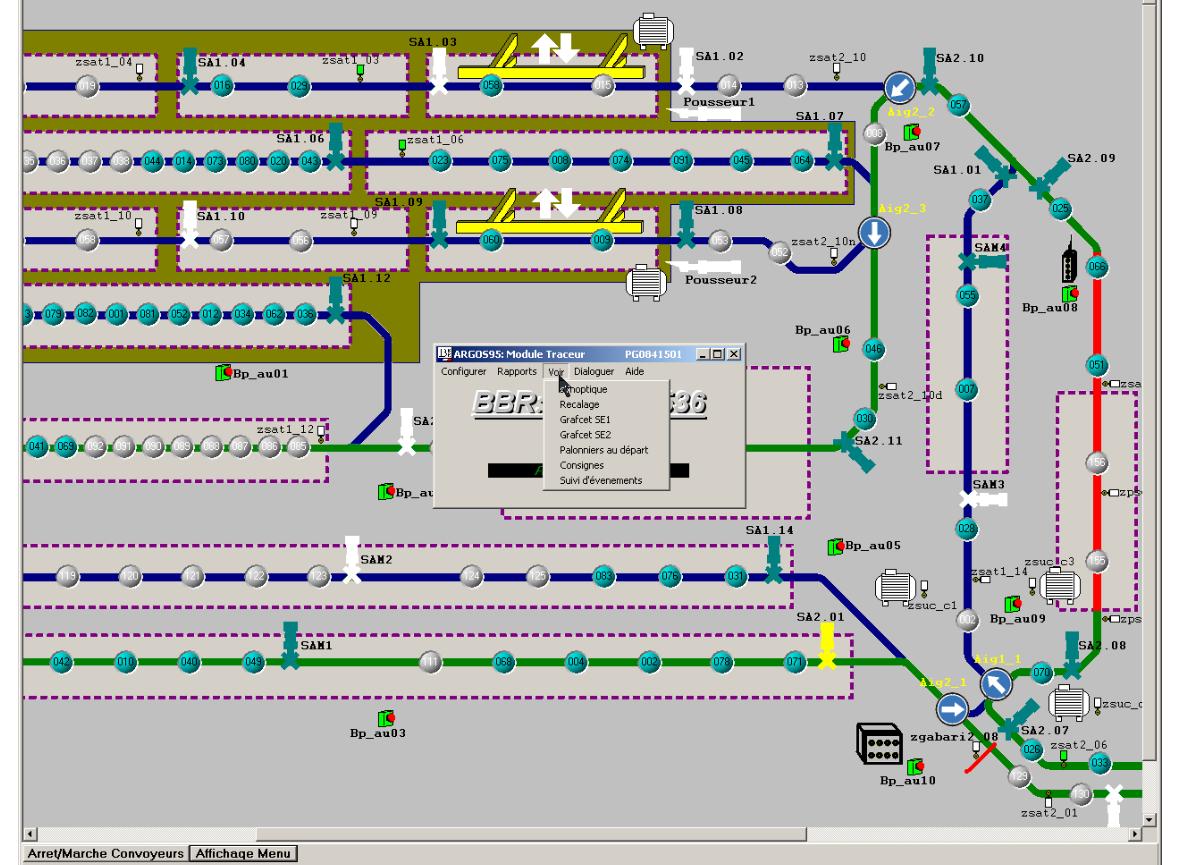
Task: Select the Bp_au05 emergency stop icon
Action: click(835, 546)
